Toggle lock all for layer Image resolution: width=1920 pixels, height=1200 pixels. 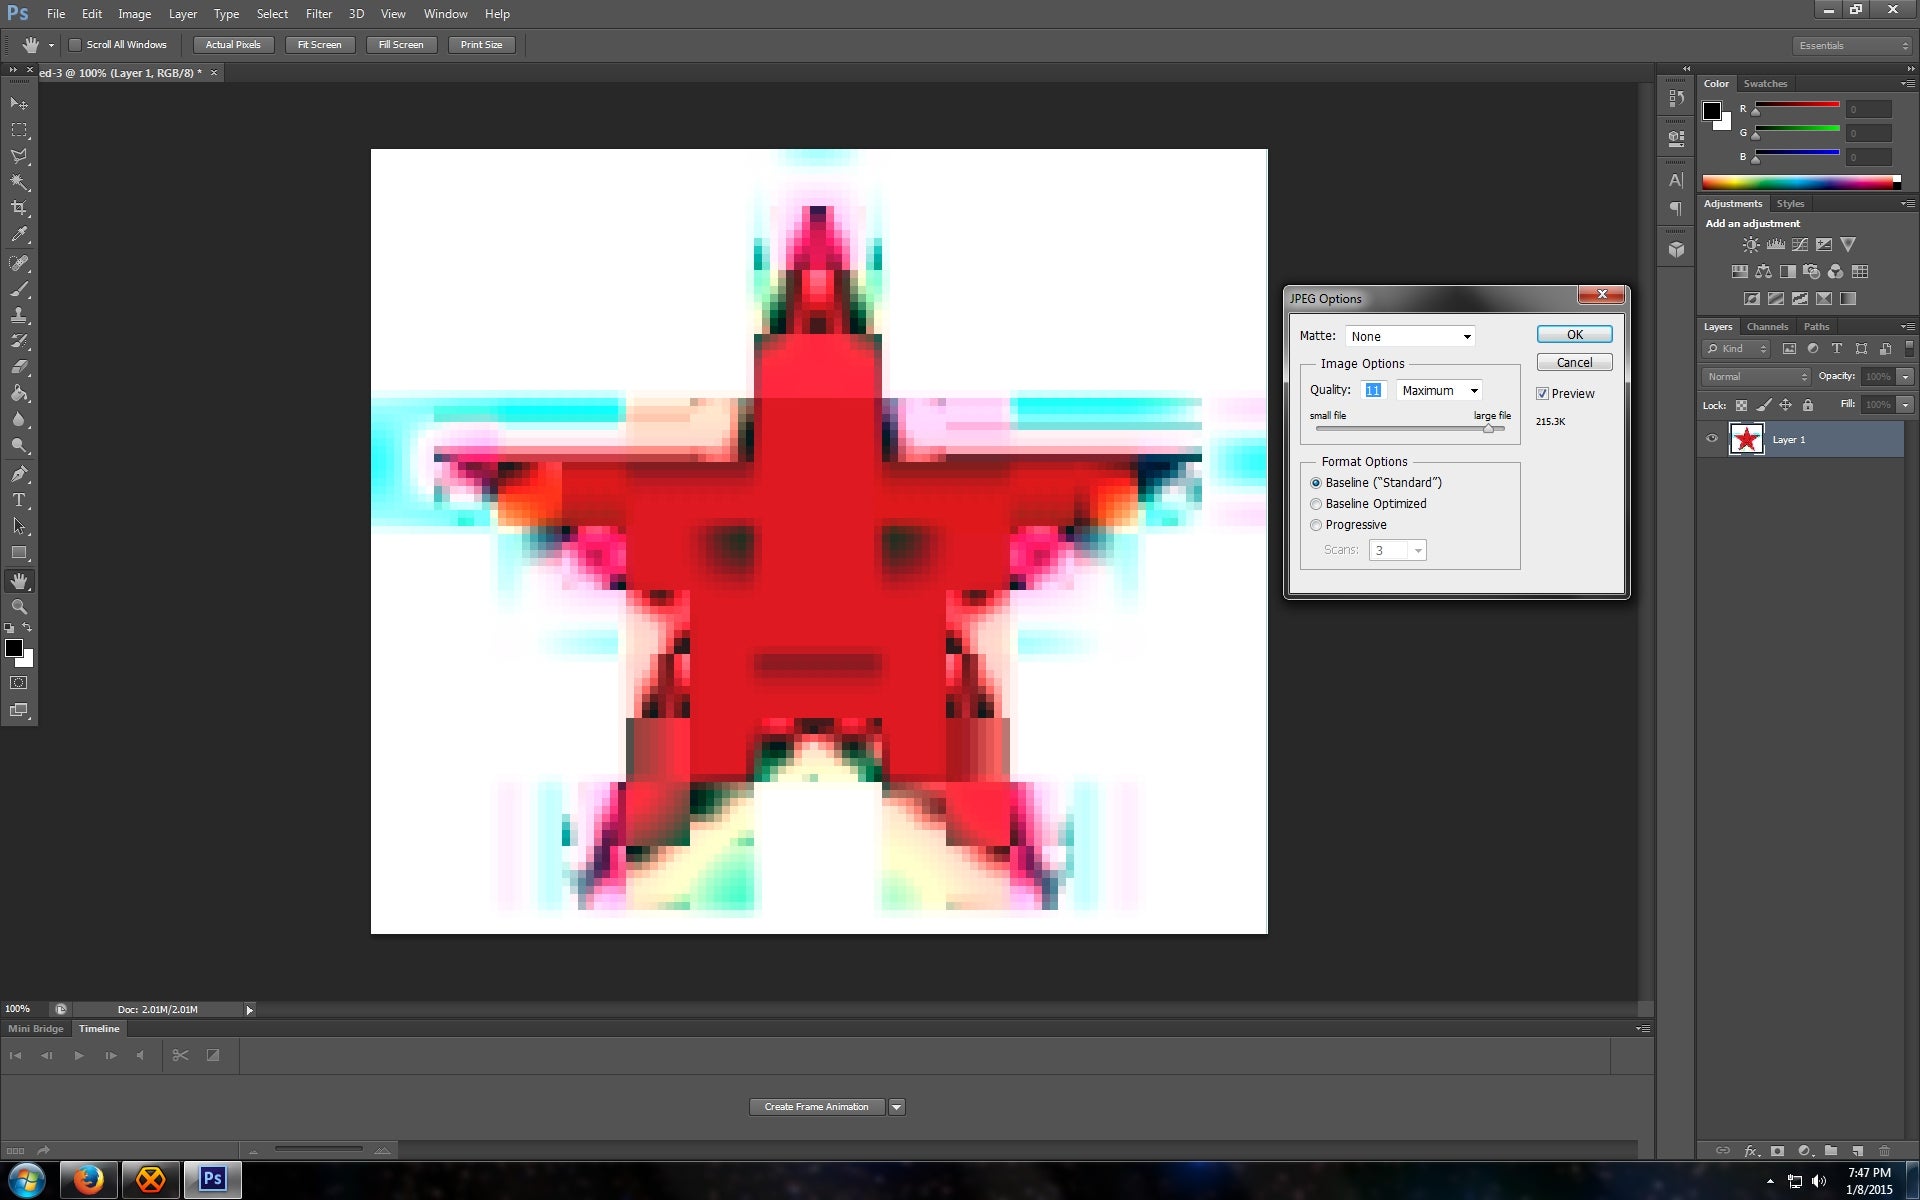click(x=1808, y=405)
